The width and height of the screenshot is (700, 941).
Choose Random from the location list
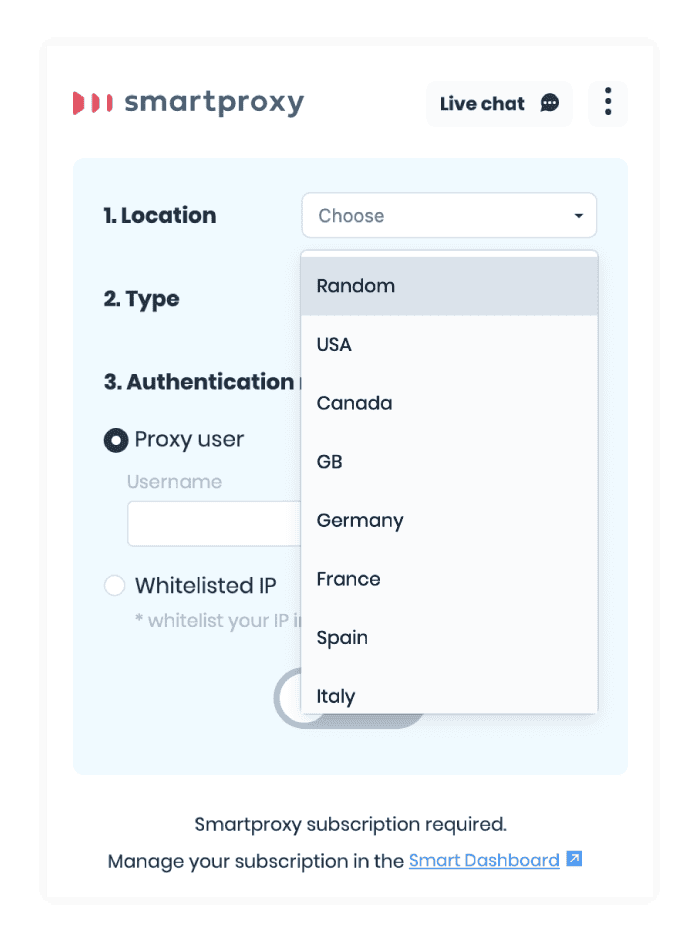point(449,286)
